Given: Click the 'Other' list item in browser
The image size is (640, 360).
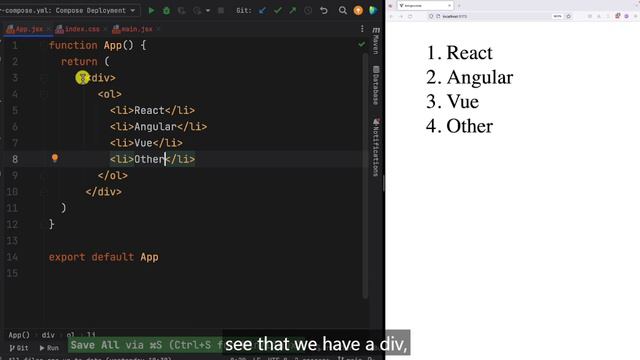Looking at the screenshot, I should coord(469,126).
